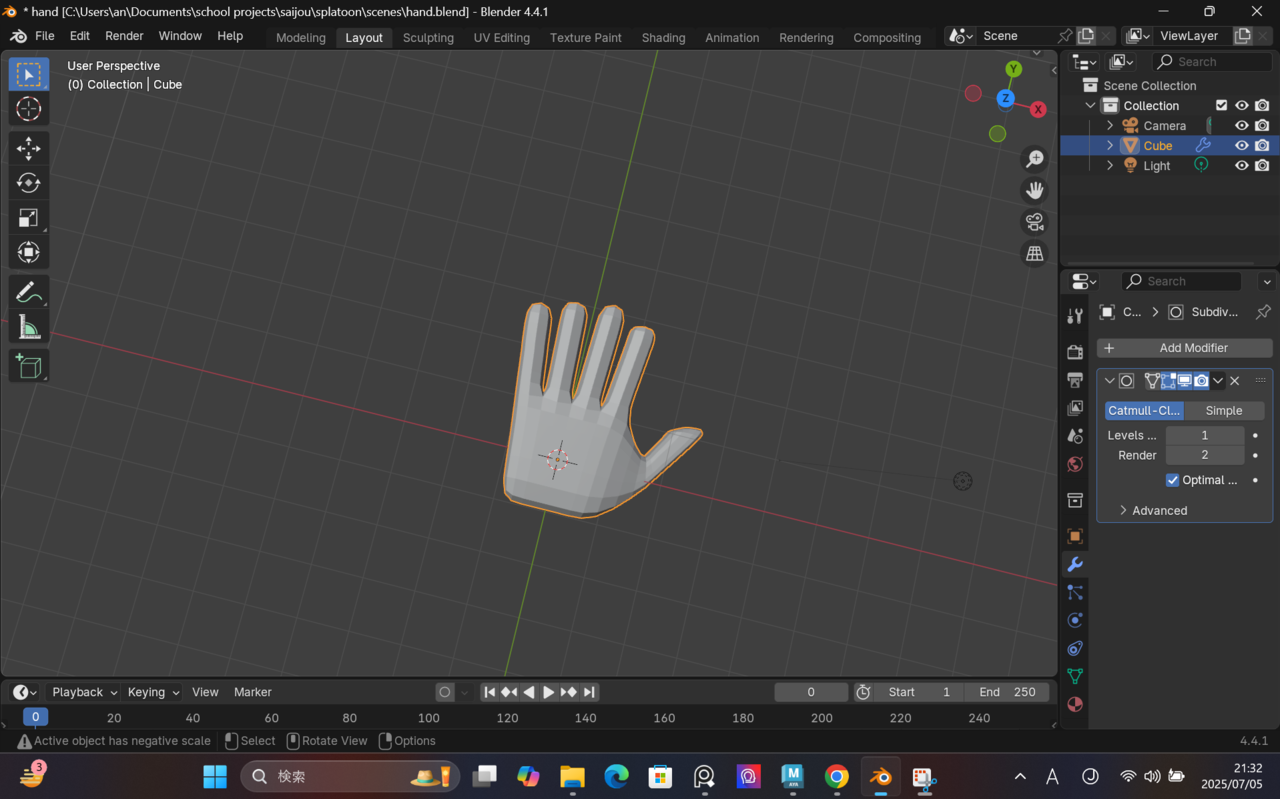Open the Material properties tab
The height and width of the screenshot is (799, 1280).
click(x=1075, y=704)
